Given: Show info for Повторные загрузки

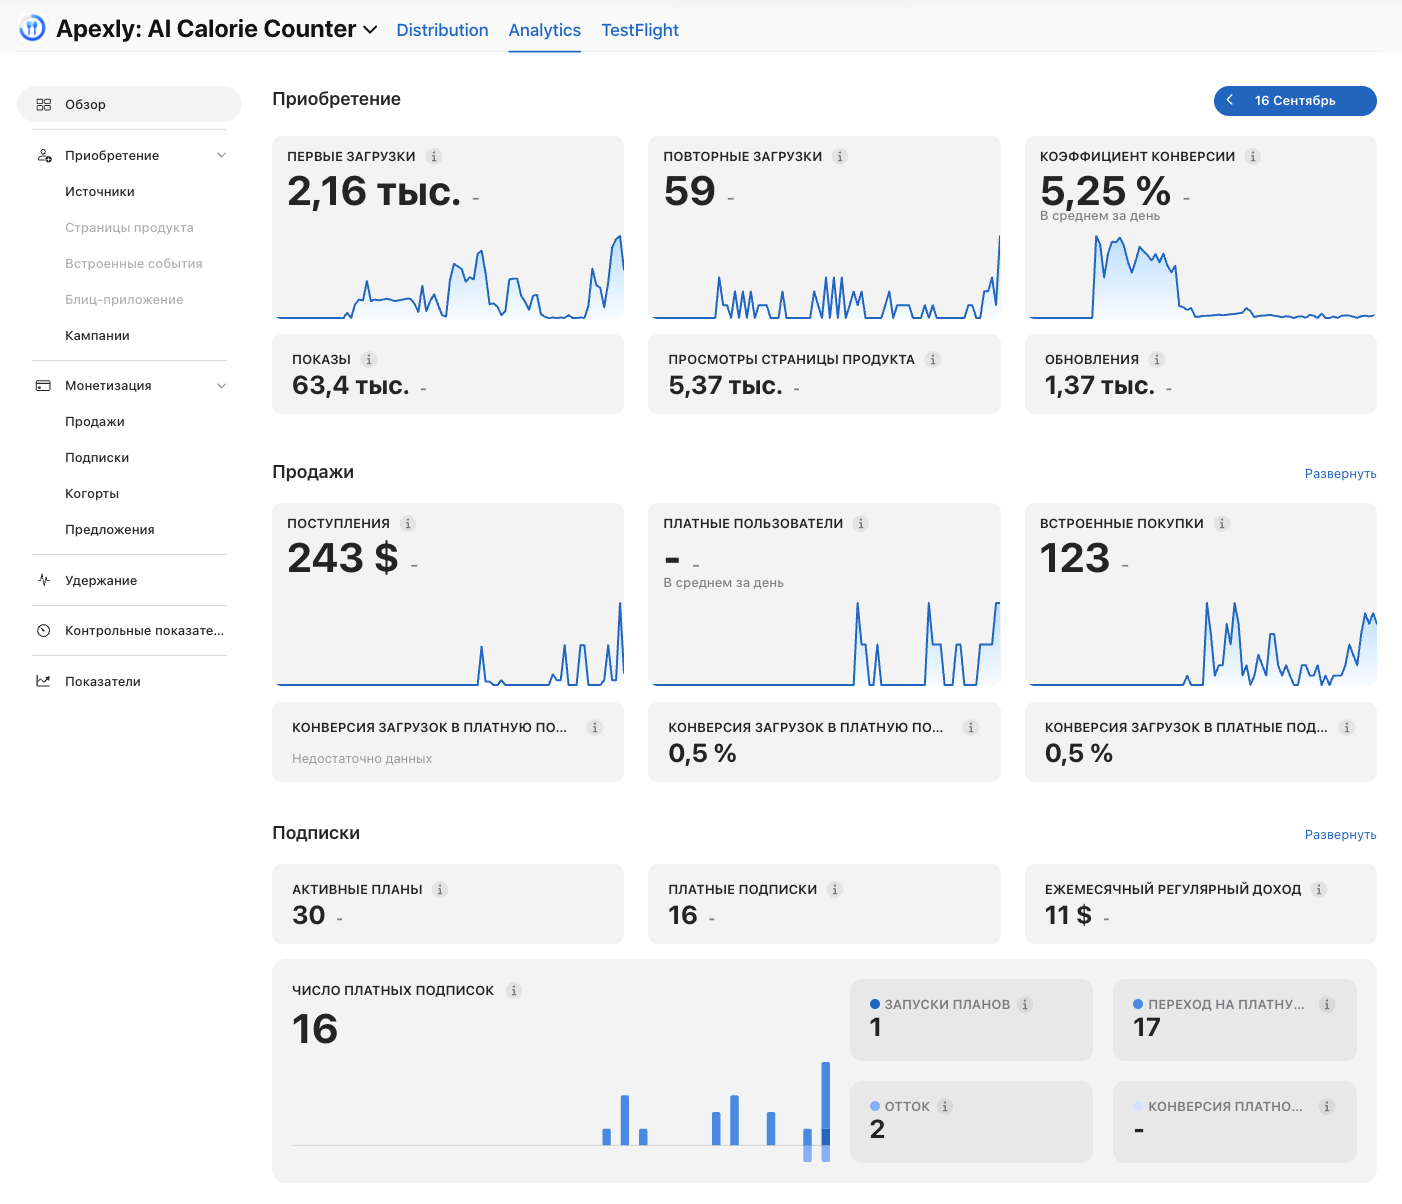Looking at the screenshot, I should 840,156.
